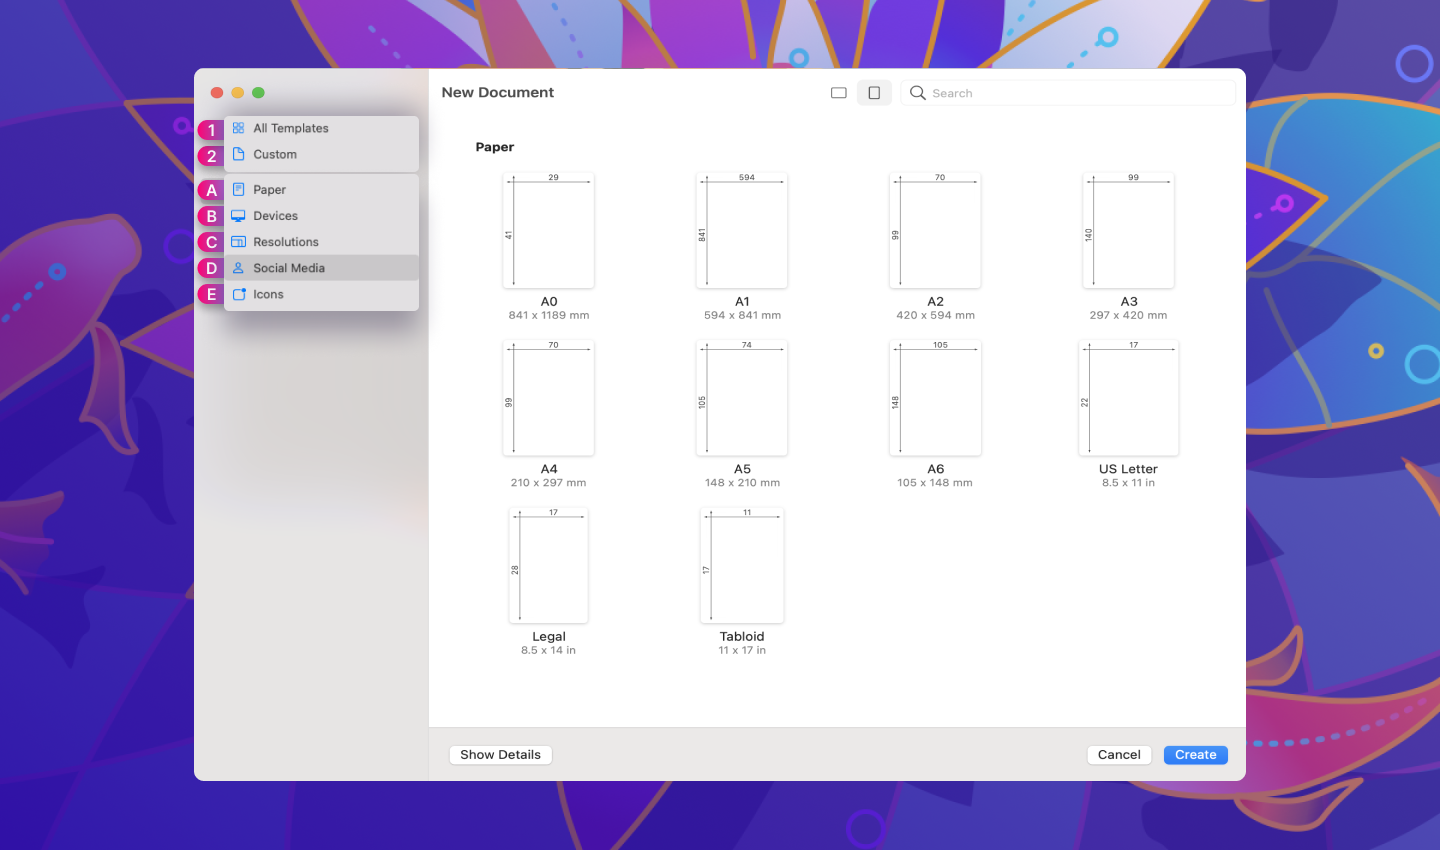Click the '594 x 841 mm' size text

(742, 315)
